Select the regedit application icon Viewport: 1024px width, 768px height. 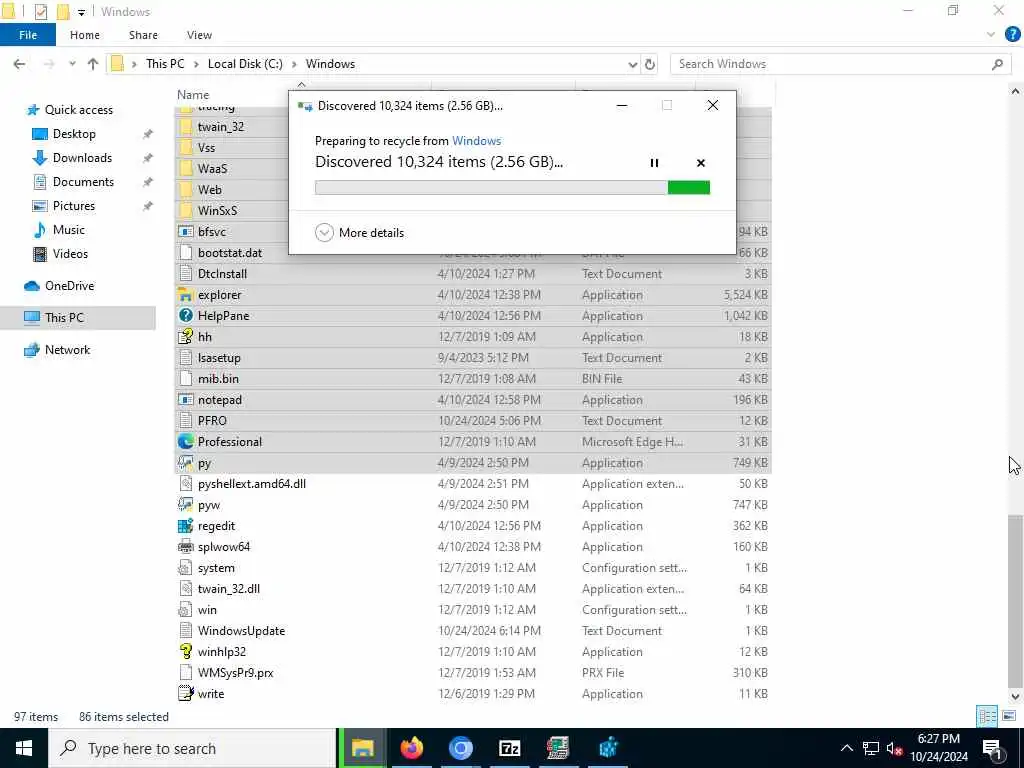(x=186, y=526)
